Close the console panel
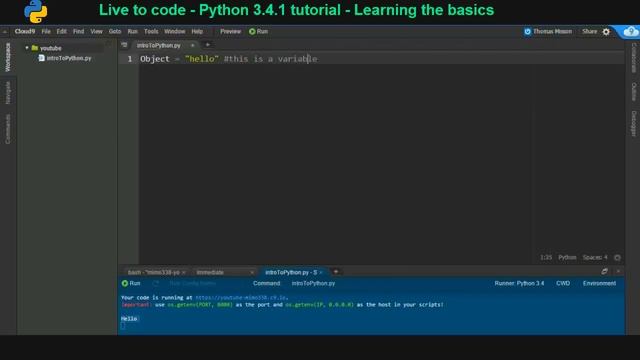The height and width of the screenshot is (360, 640). click(x=618, y=271)
